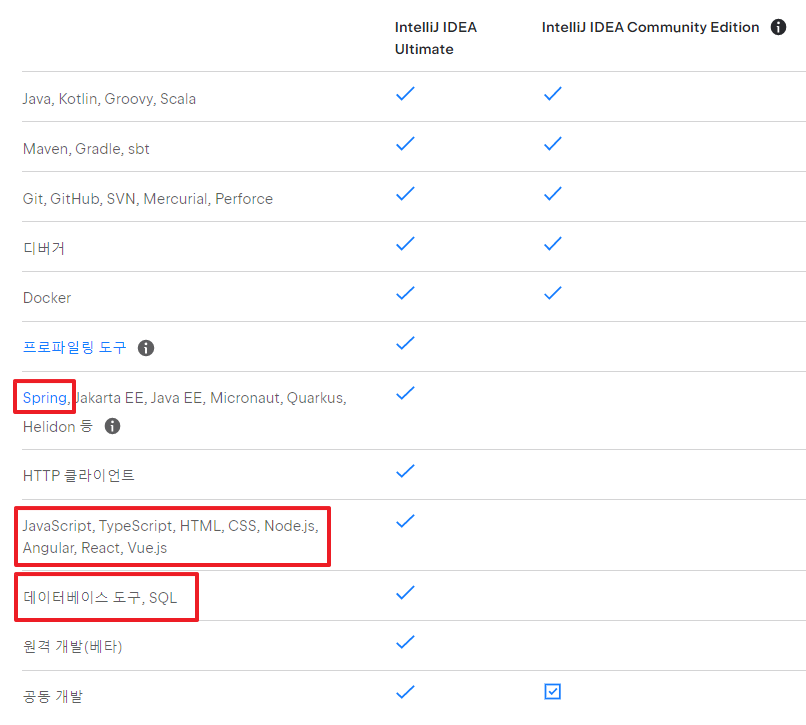The width and height of the screenshot is (806, 725).
Task: Open the 프로파일링 도구 link
Action: tap(75, 347)
